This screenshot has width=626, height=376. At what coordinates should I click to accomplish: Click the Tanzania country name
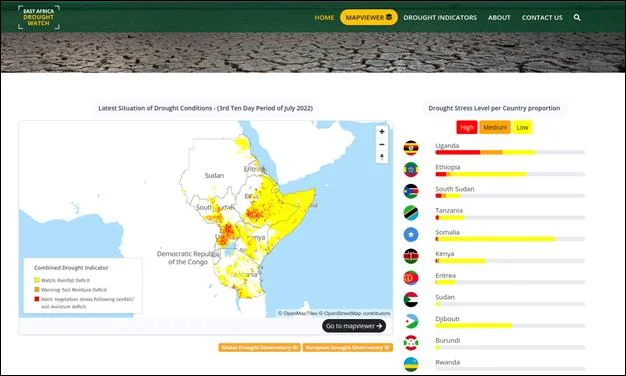(x=449, y=210)
